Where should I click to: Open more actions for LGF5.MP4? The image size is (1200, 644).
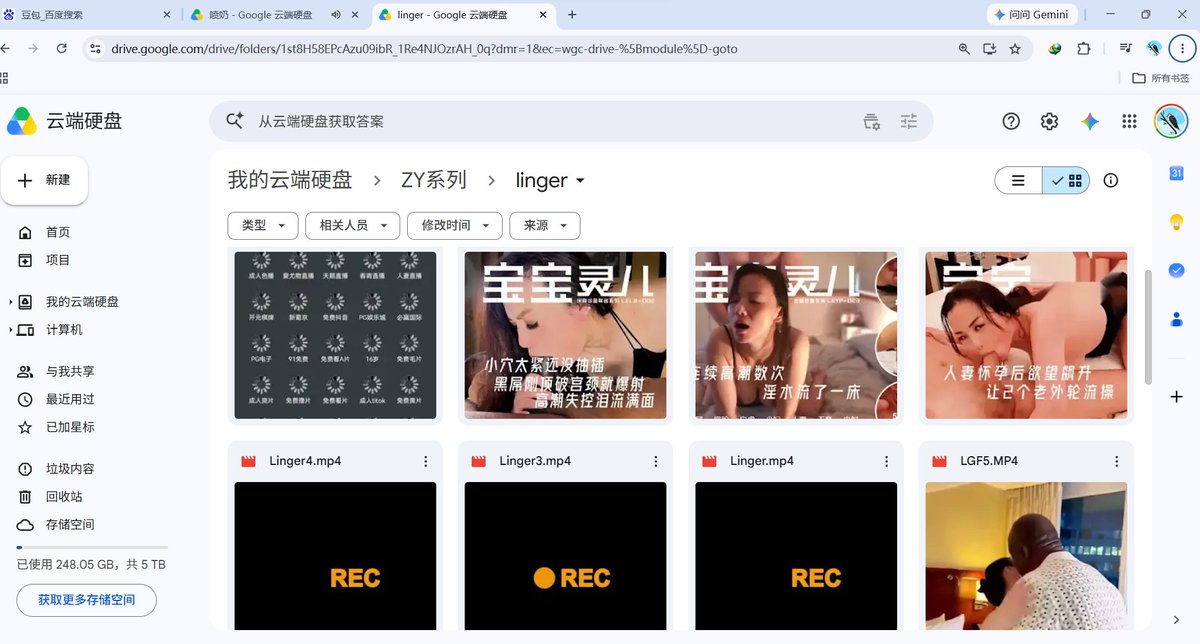[x=1117, y=461]
